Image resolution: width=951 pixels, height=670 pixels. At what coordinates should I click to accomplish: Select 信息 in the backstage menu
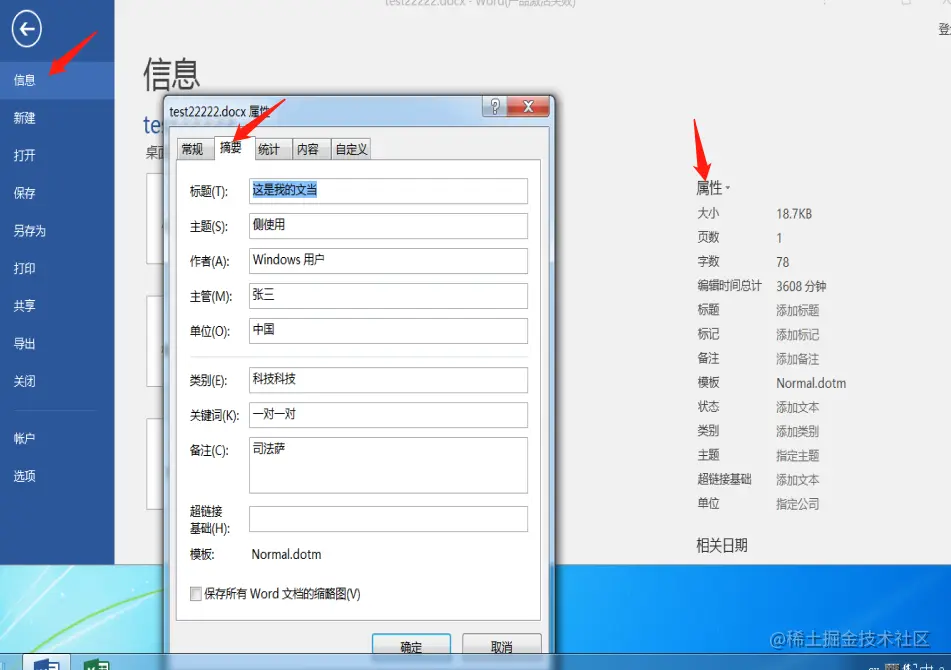[x=57, y=80]
